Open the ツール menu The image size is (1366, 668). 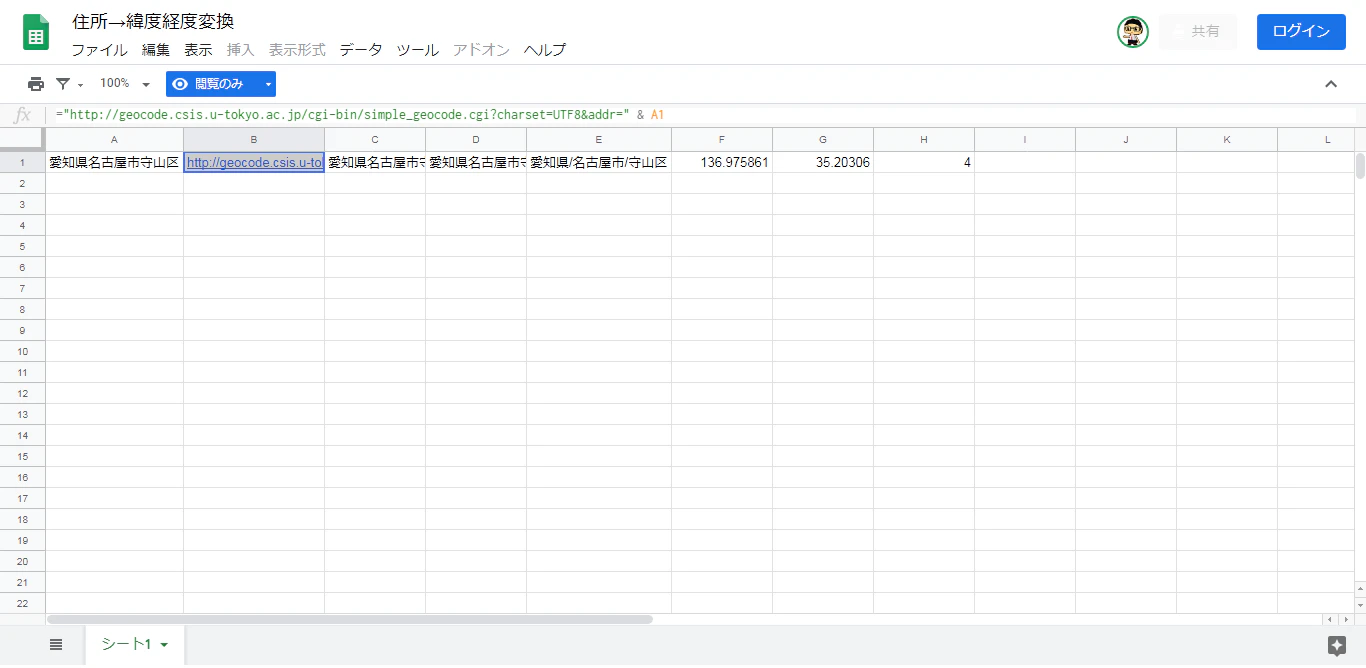(x=418, y=50)
